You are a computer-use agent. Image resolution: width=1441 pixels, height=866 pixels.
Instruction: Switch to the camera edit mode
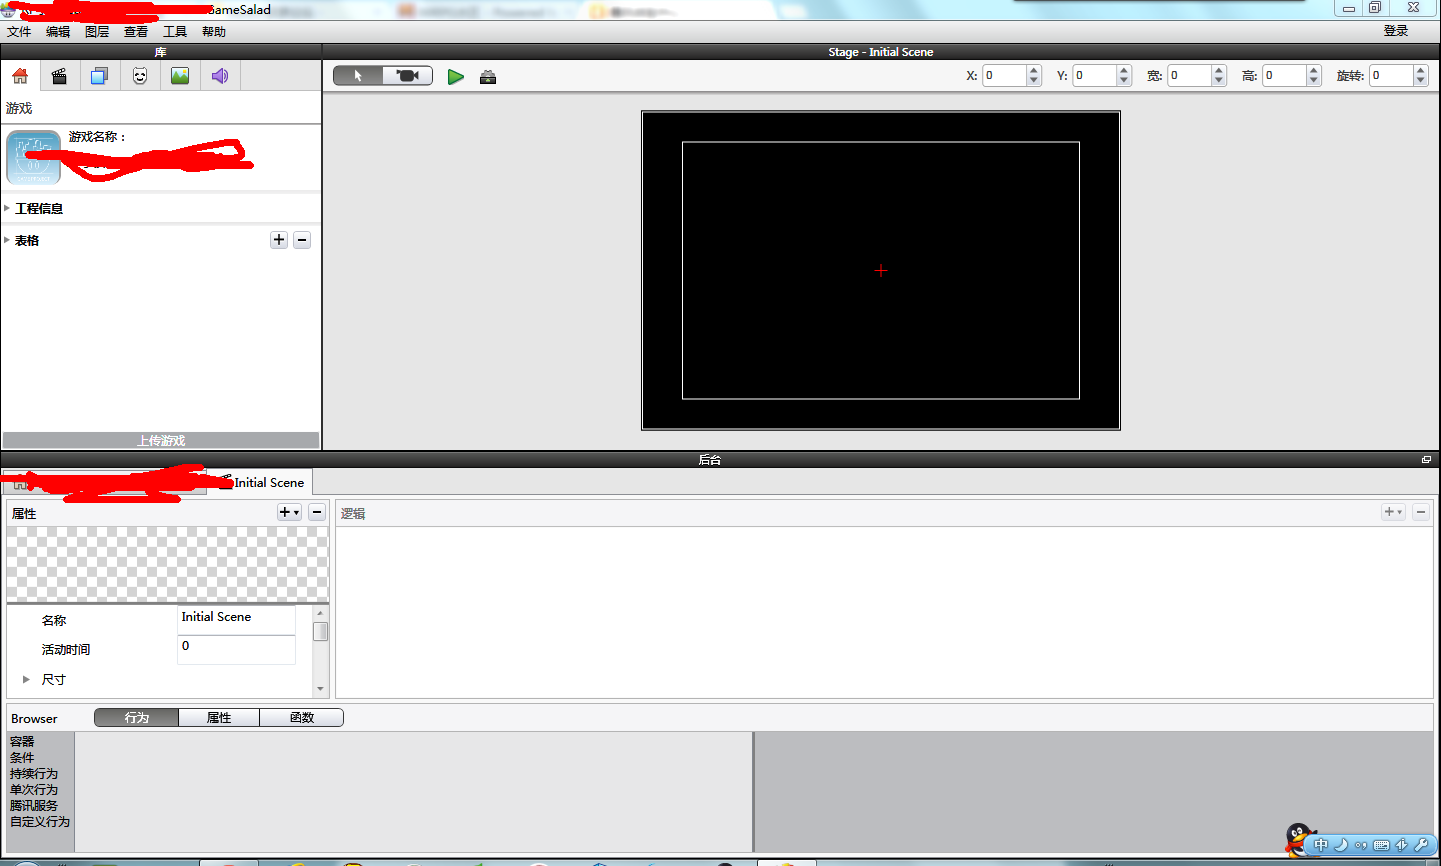point(408,76)
